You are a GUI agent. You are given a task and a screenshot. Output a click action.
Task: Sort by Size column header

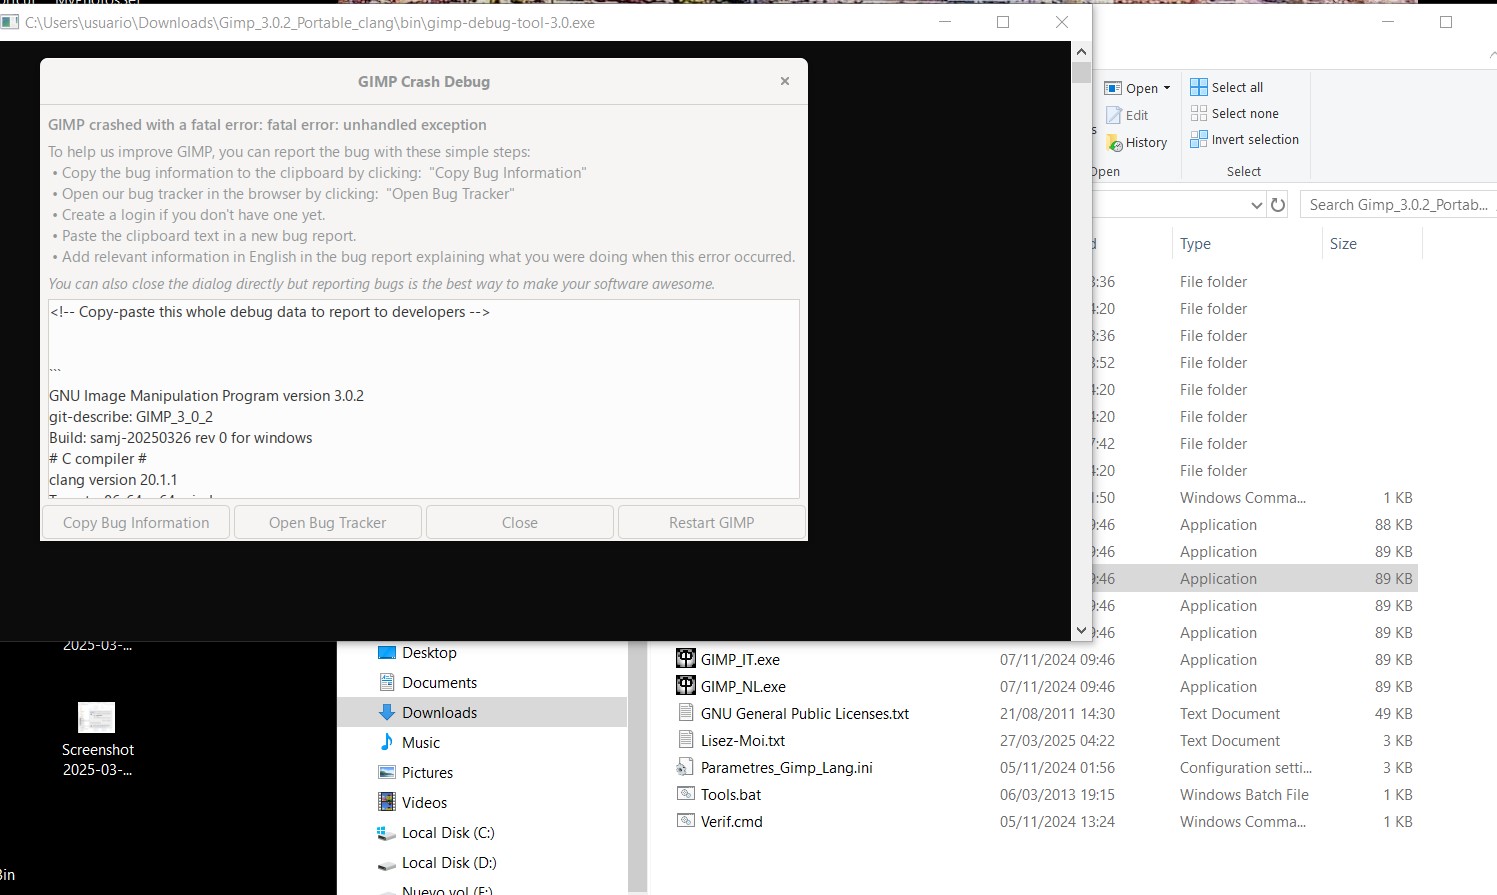coord(1343,243)
